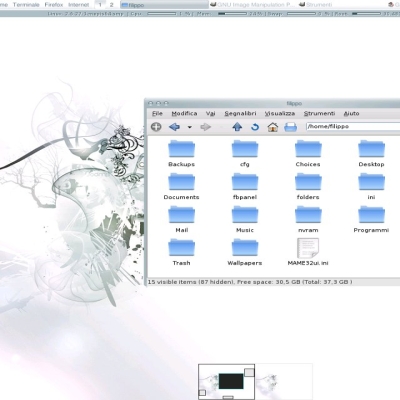Select the Documents folder

click(181, 187)
